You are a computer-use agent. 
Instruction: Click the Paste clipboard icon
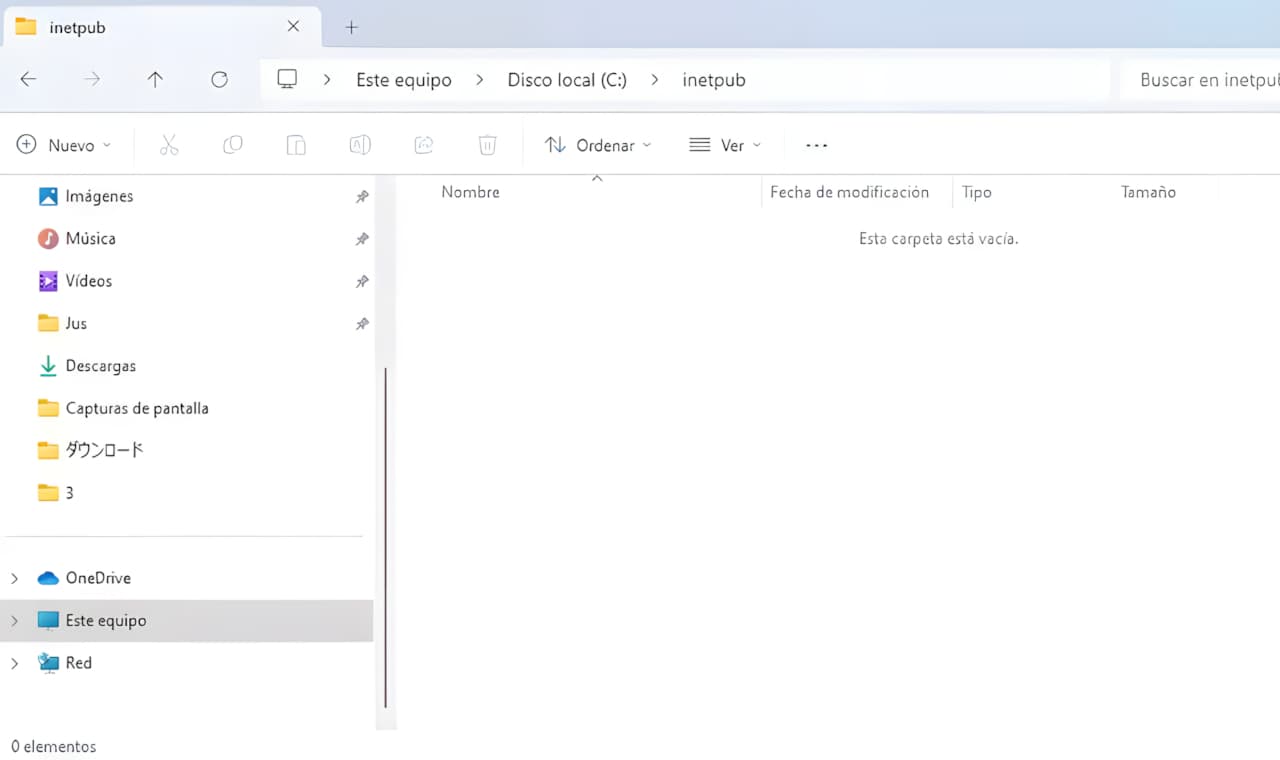[x=296, y=146]
